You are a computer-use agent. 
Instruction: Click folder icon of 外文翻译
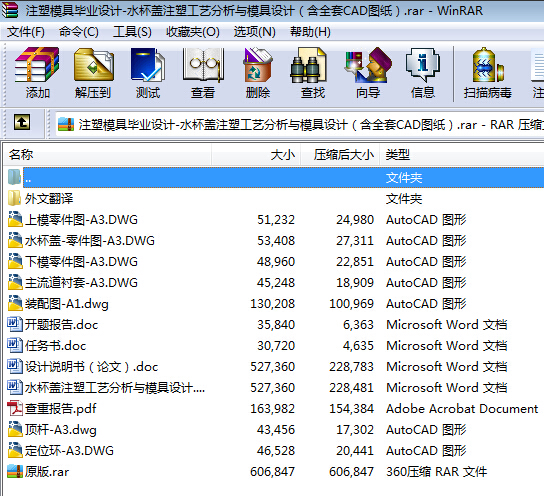point(14,198)
